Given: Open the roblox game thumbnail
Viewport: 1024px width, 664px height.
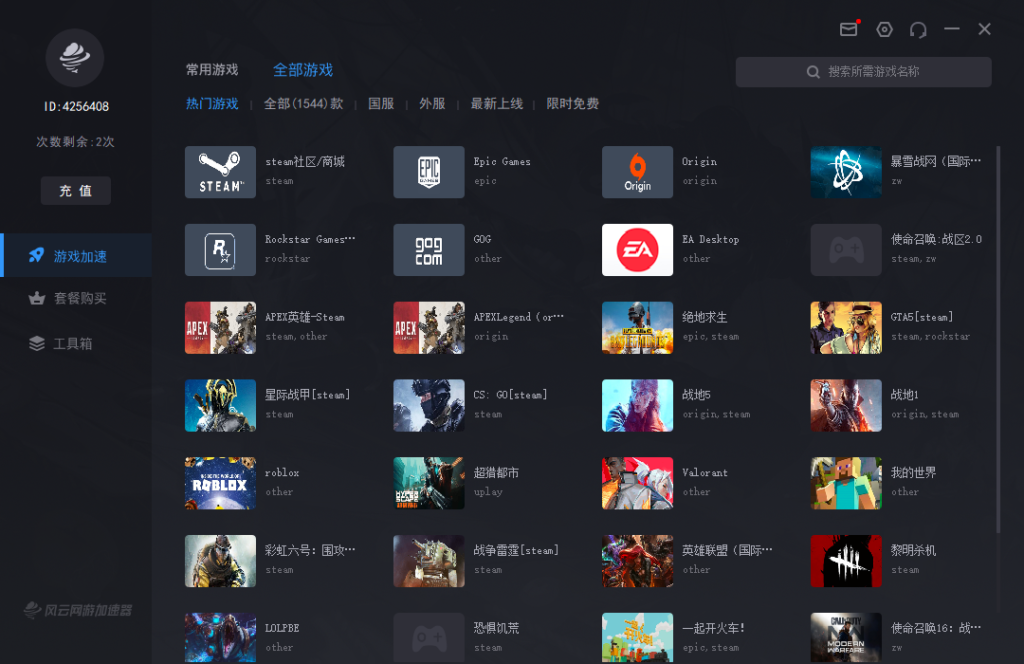Looking at the screenshot, I should click(x=220, y=482).
